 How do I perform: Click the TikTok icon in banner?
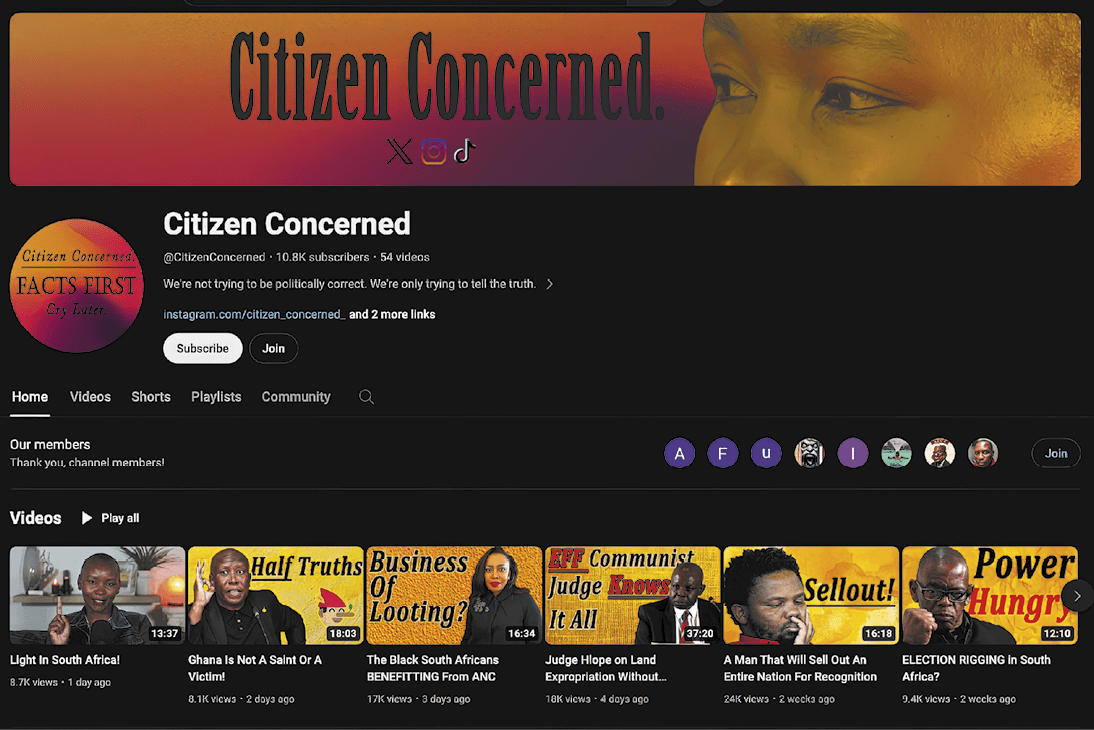point(465,151)
